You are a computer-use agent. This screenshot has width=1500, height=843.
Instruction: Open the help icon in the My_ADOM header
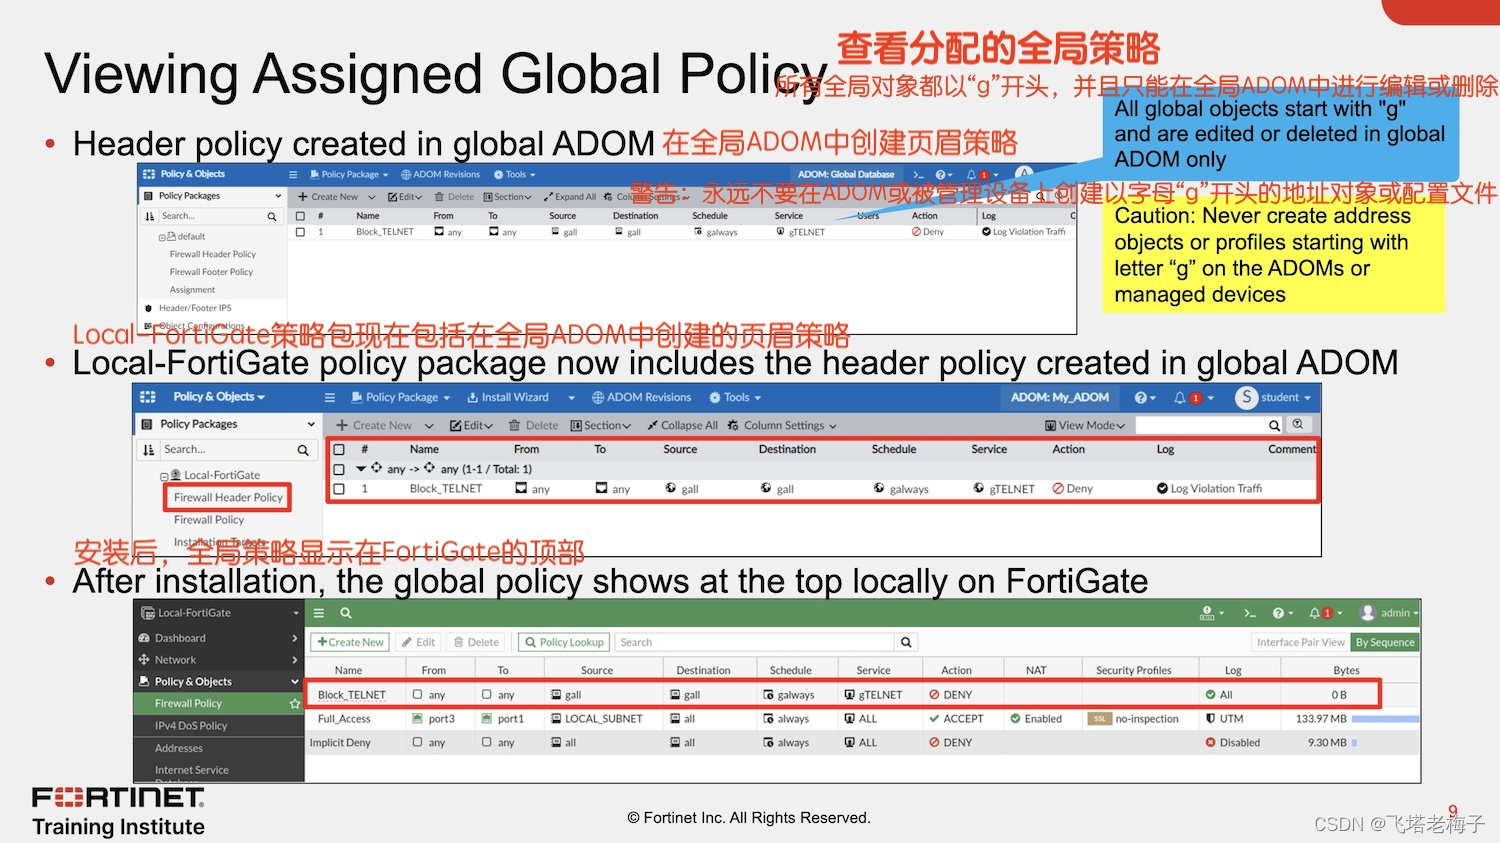click(1141, 398)
